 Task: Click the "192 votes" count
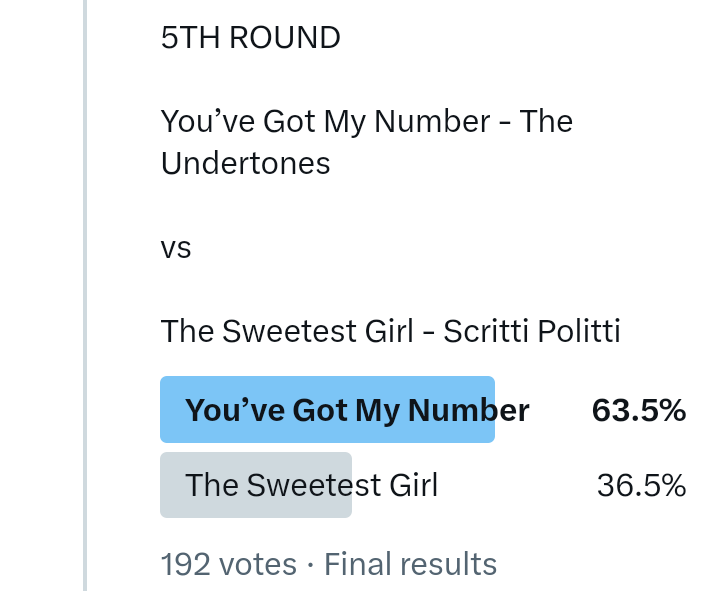click(x=229, y=564)
